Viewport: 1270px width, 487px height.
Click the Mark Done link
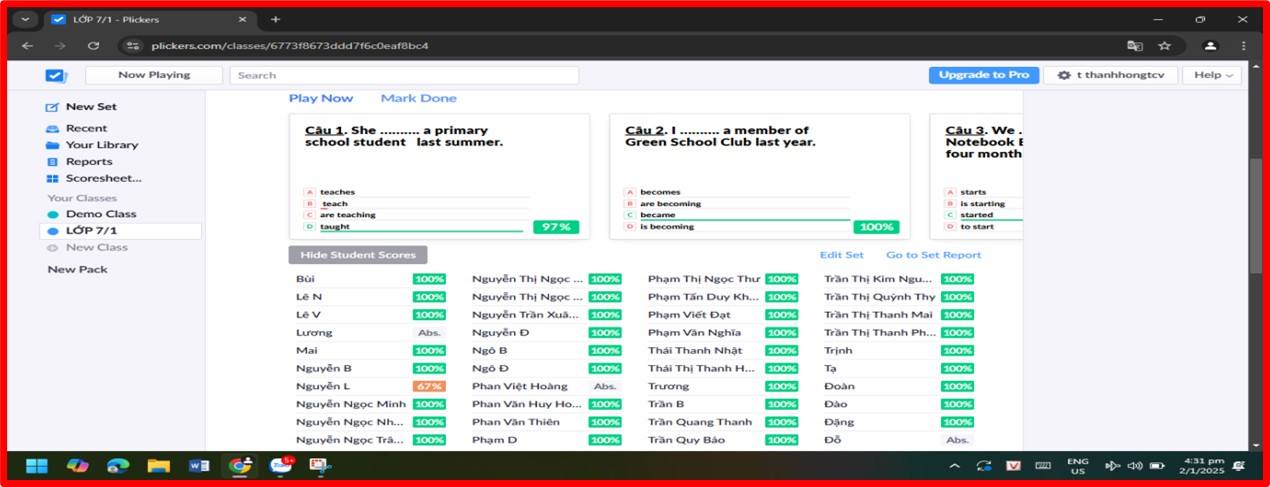(418, 98)
